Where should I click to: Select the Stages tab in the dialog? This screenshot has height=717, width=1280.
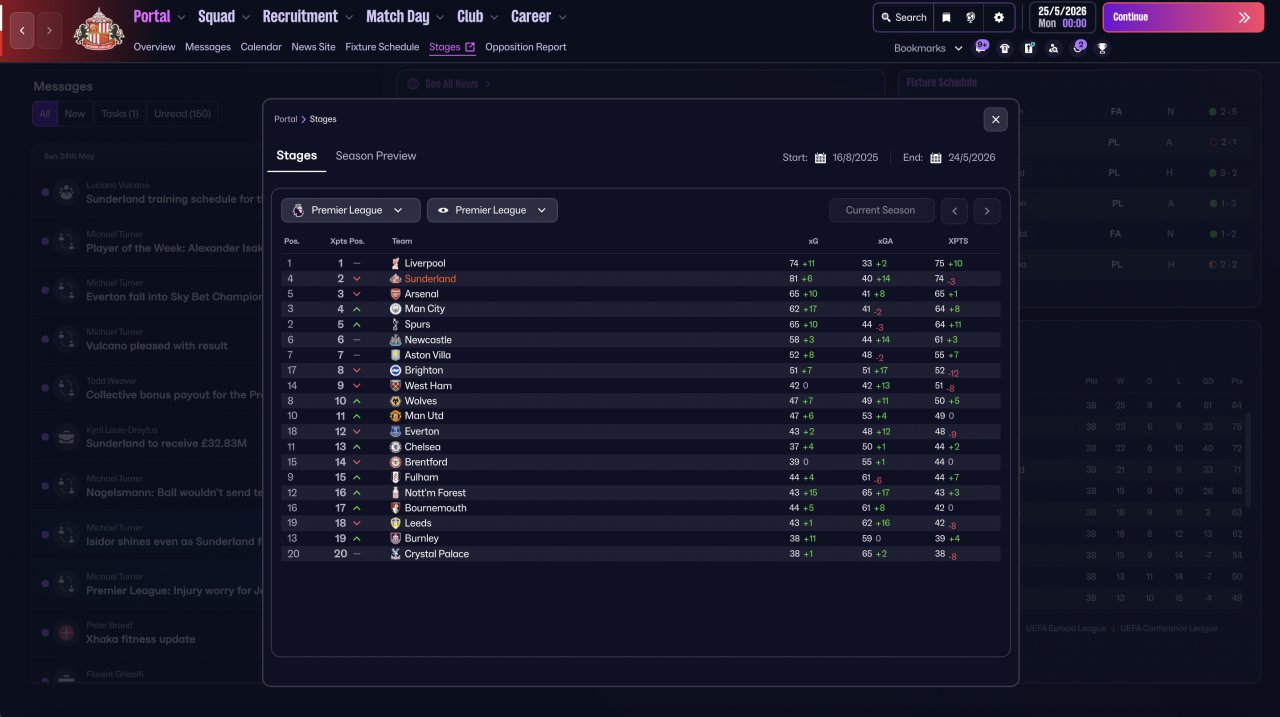[297, 156]
